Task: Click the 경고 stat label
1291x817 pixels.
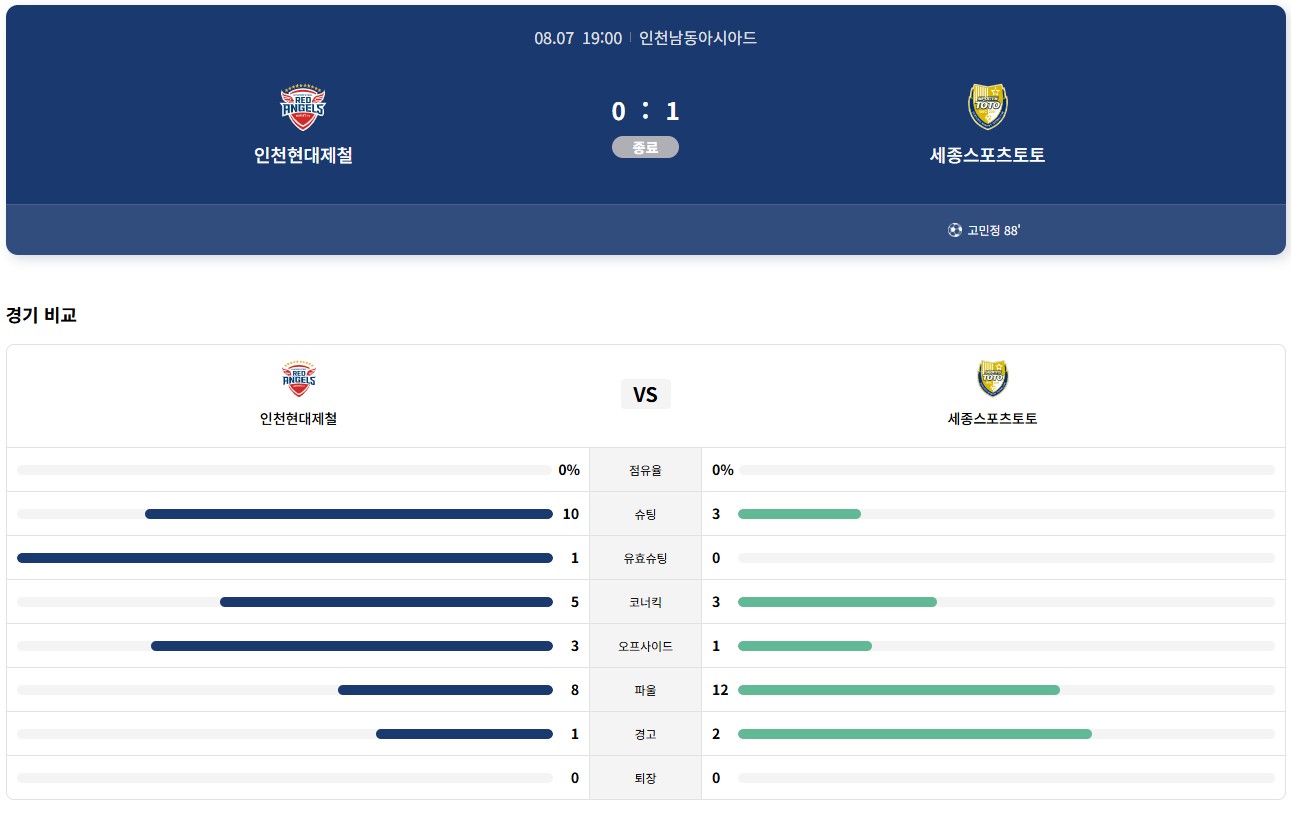Action: point(645,734)
